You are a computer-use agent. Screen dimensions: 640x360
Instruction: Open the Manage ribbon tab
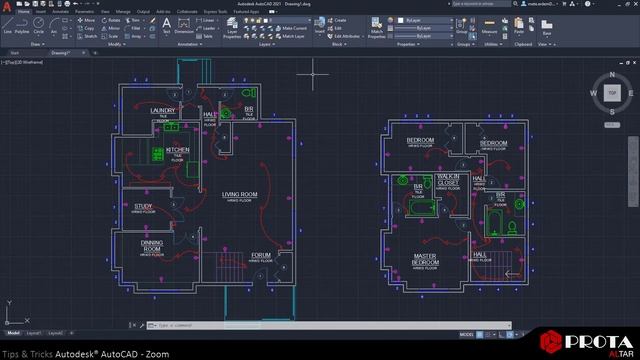click(x=123, y=12)
